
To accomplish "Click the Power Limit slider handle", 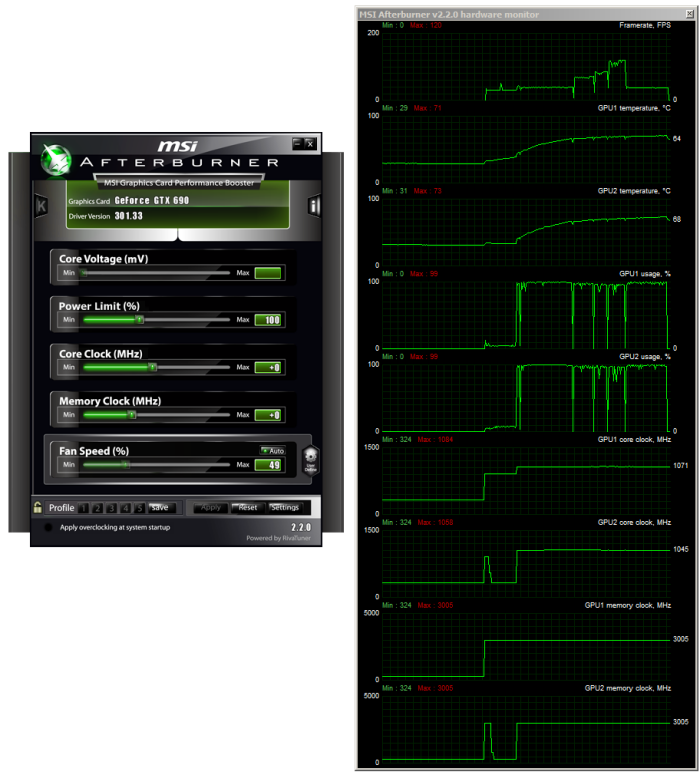I will tap(140, 320).
